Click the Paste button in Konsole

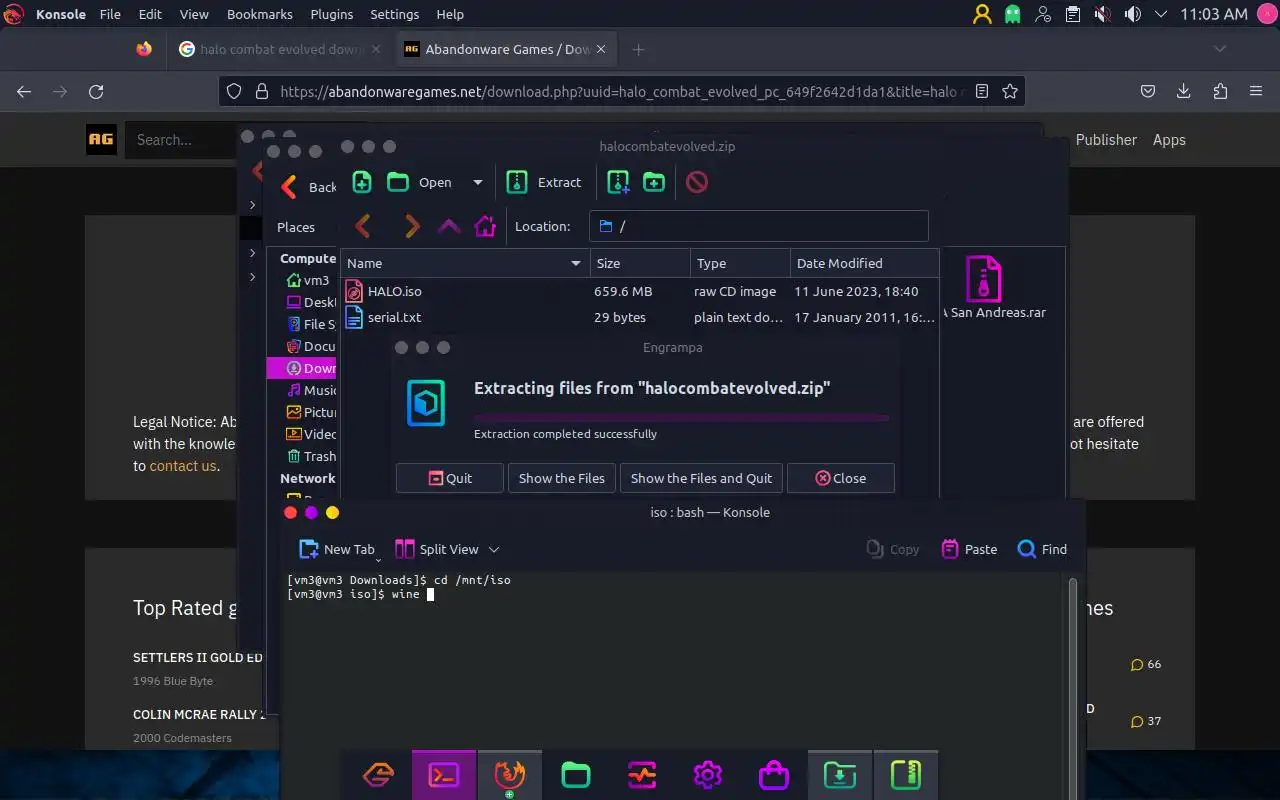click(969, 549)
